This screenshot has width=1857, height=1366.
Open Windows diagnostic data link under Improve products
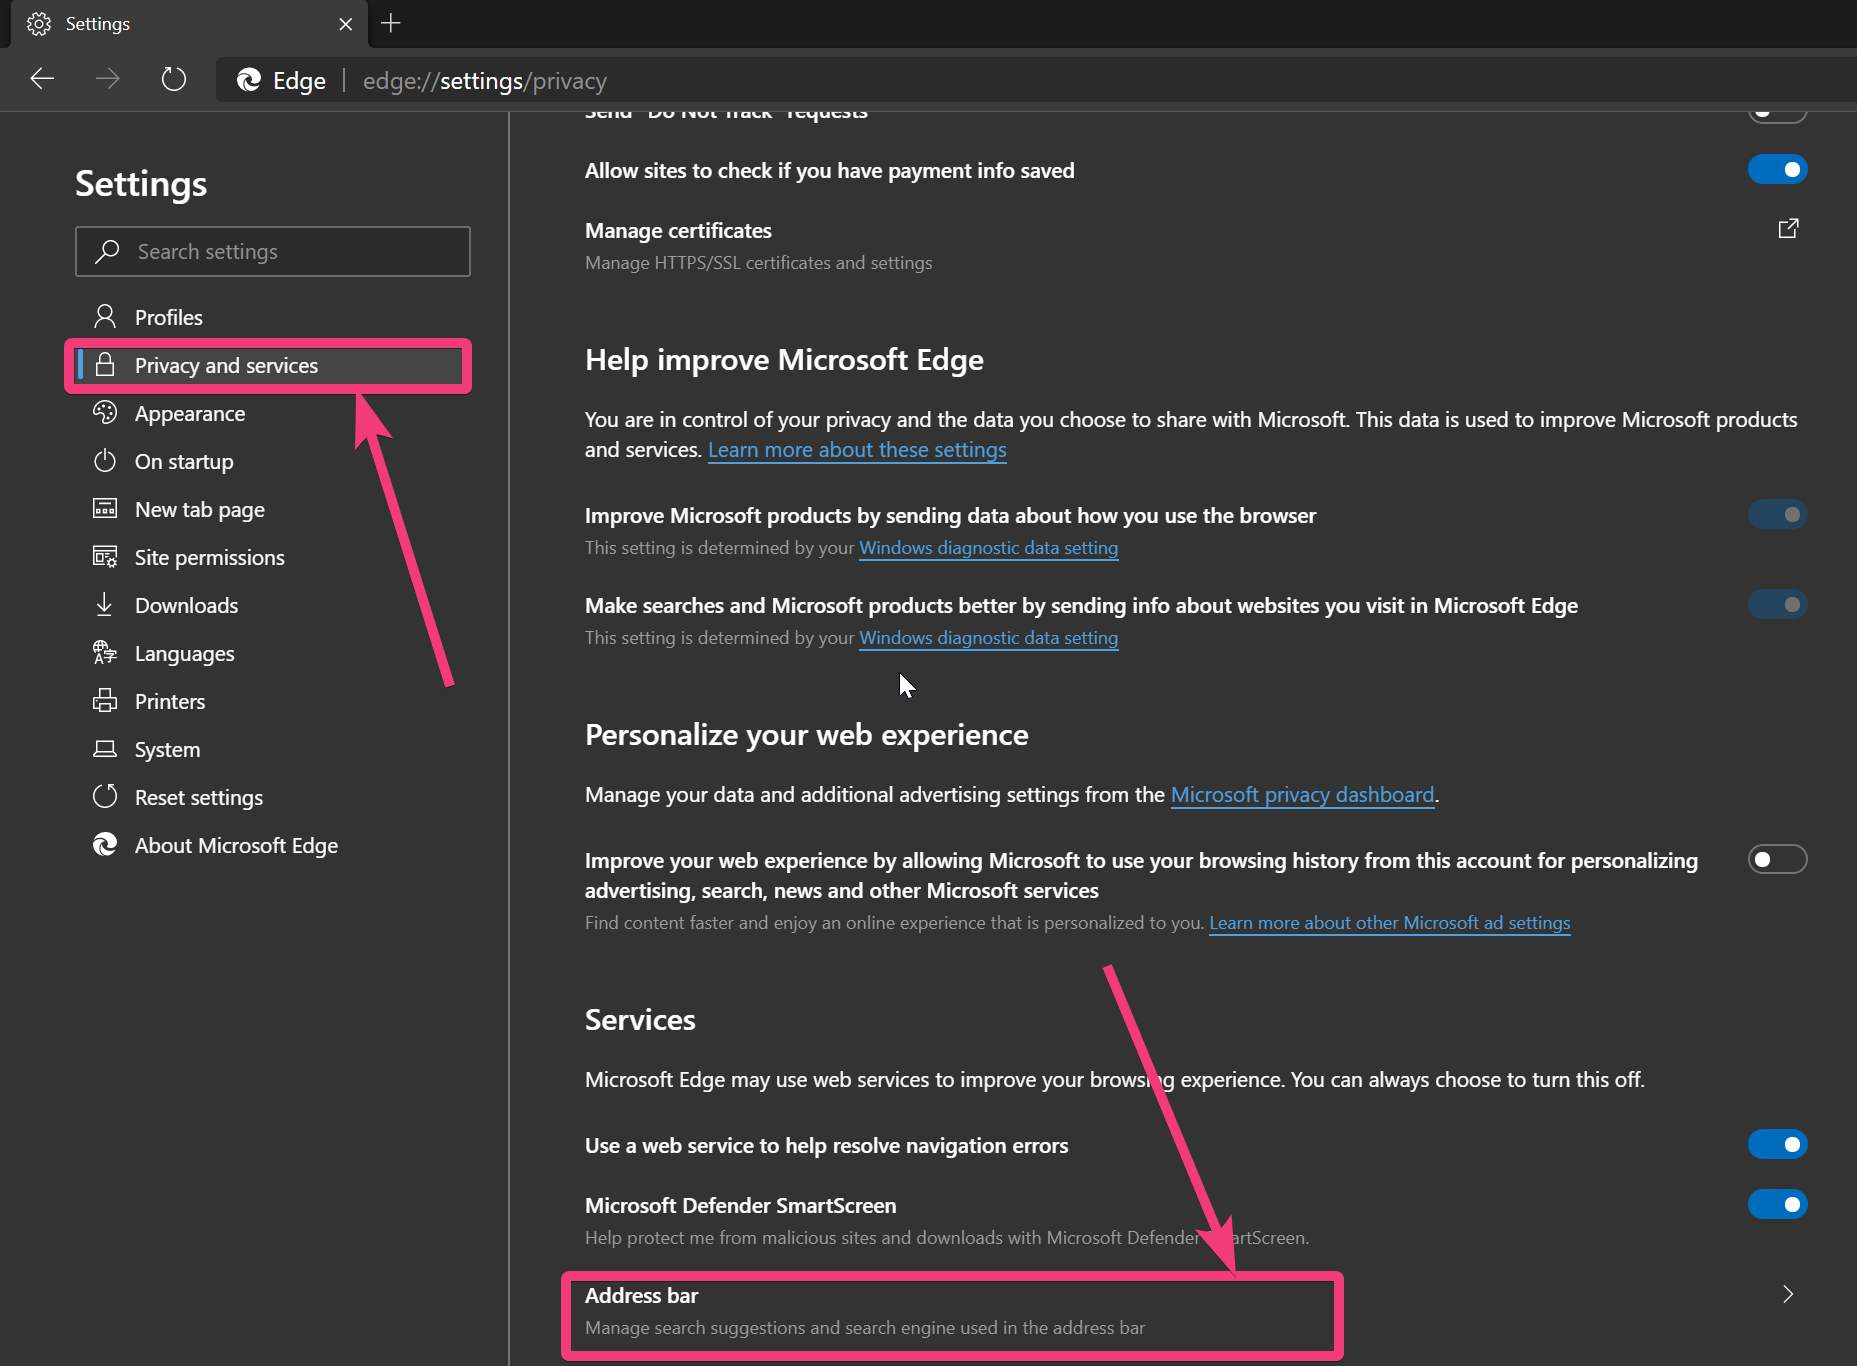click(988, 548)
